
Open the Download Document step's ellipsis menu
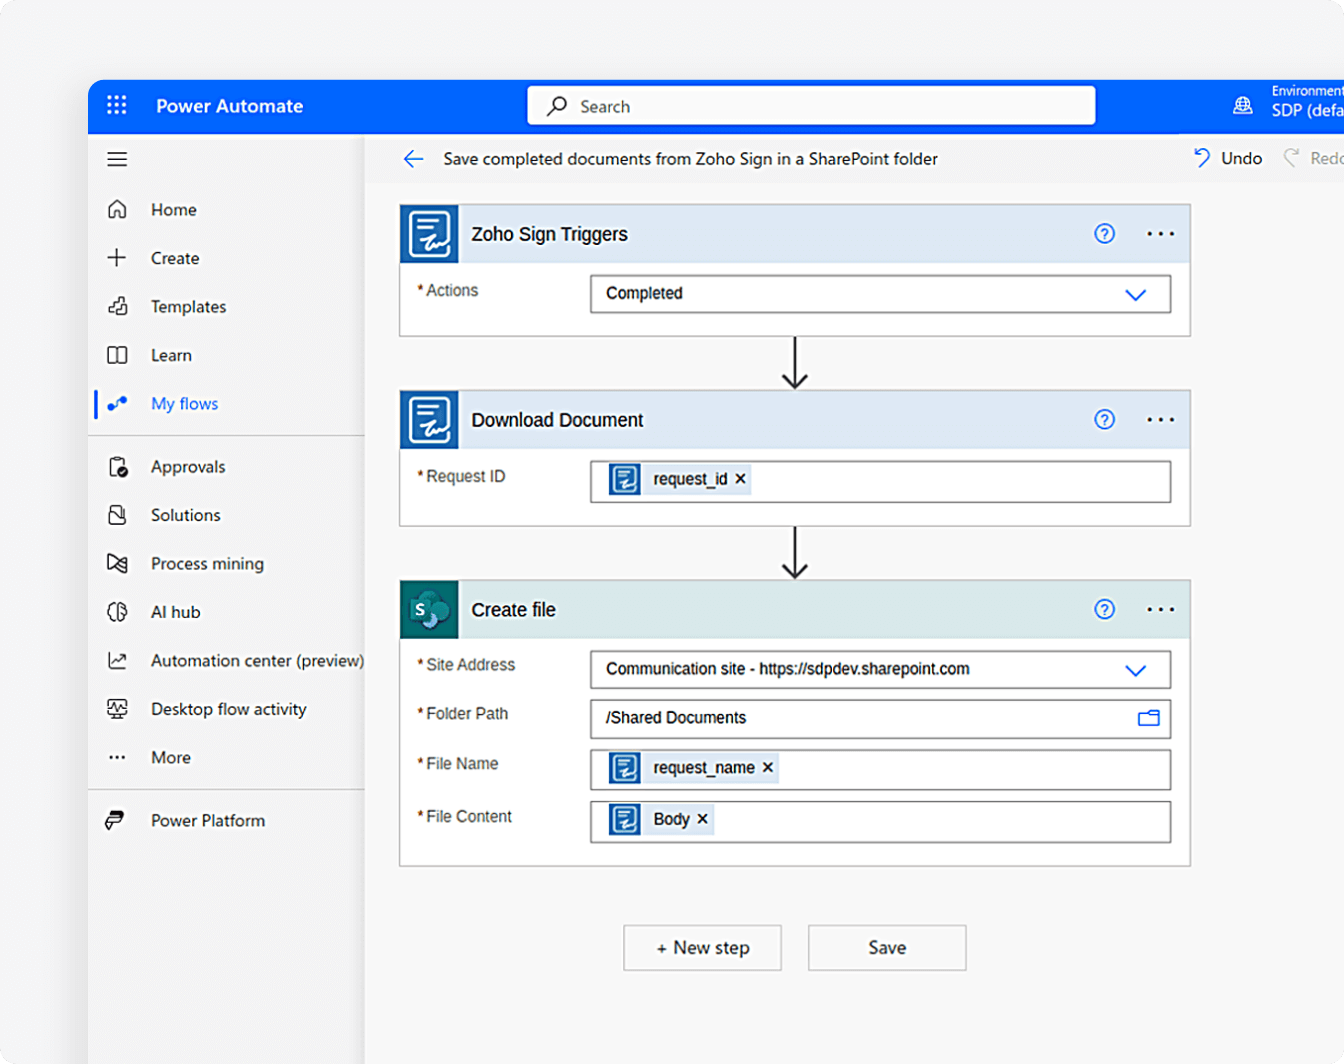pos(1160,420)
